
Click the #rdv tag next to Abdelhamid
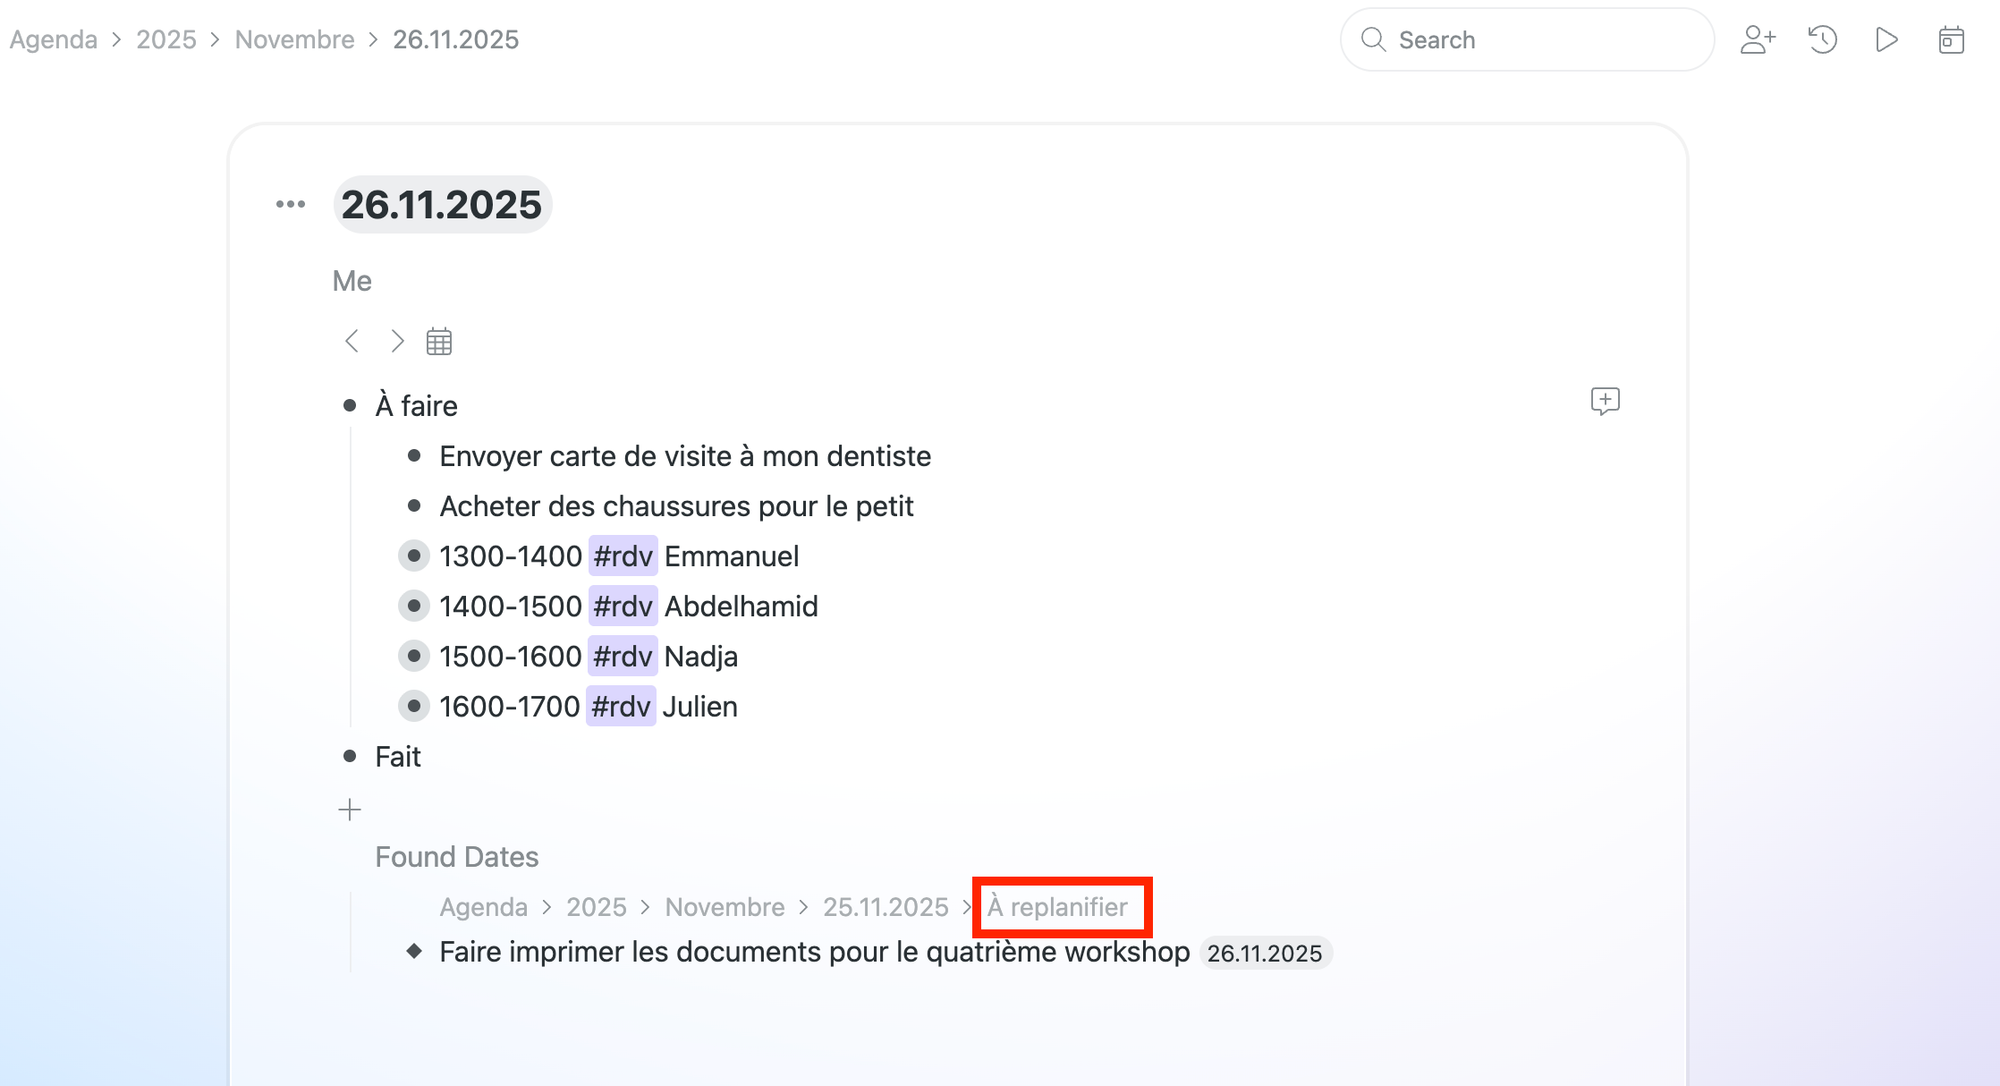pos(622,606)
